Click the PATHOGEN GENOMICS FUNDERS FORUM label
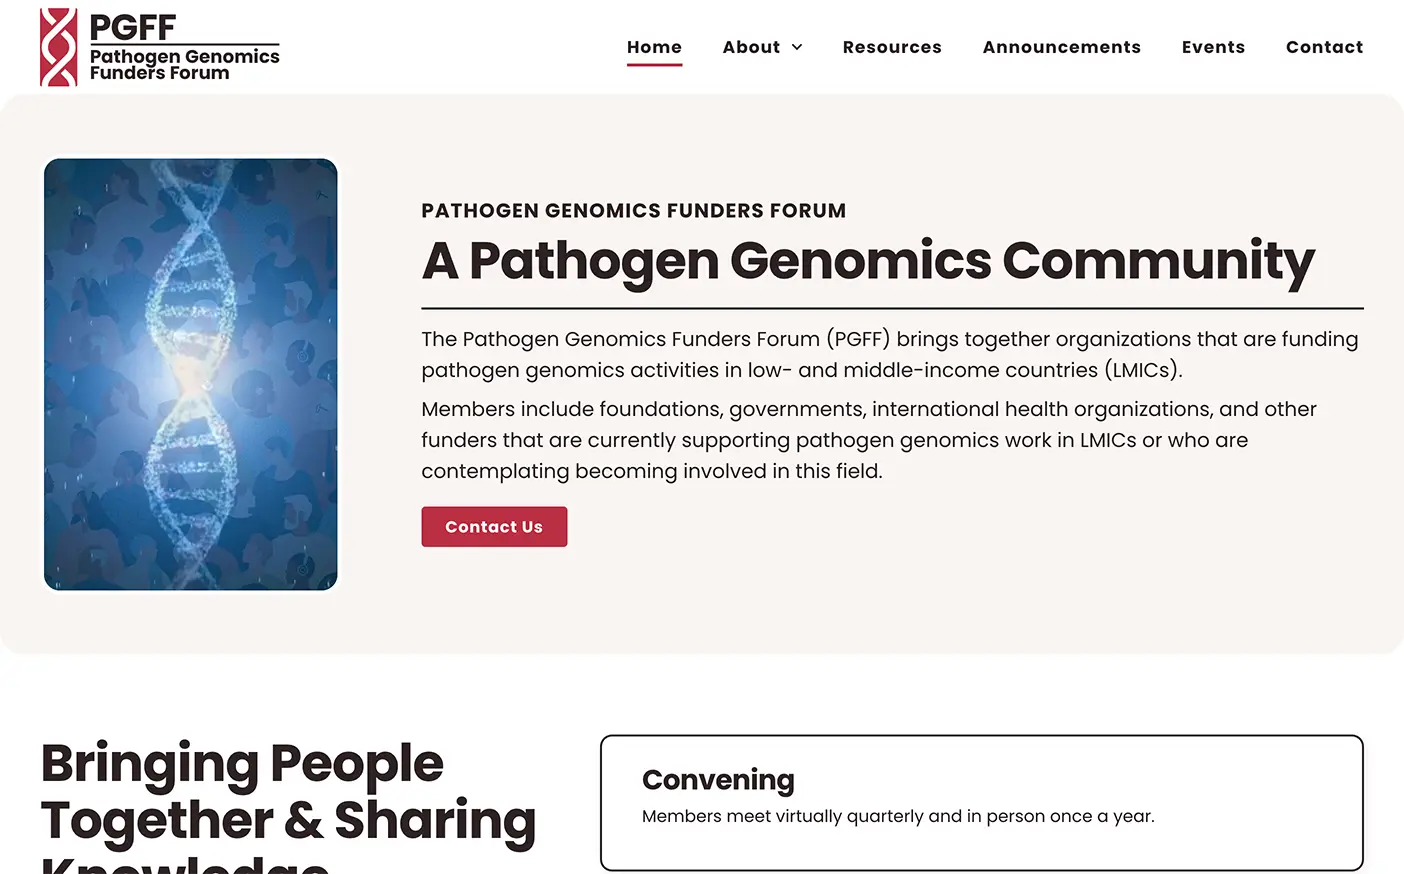 click(x=634, y=210)
